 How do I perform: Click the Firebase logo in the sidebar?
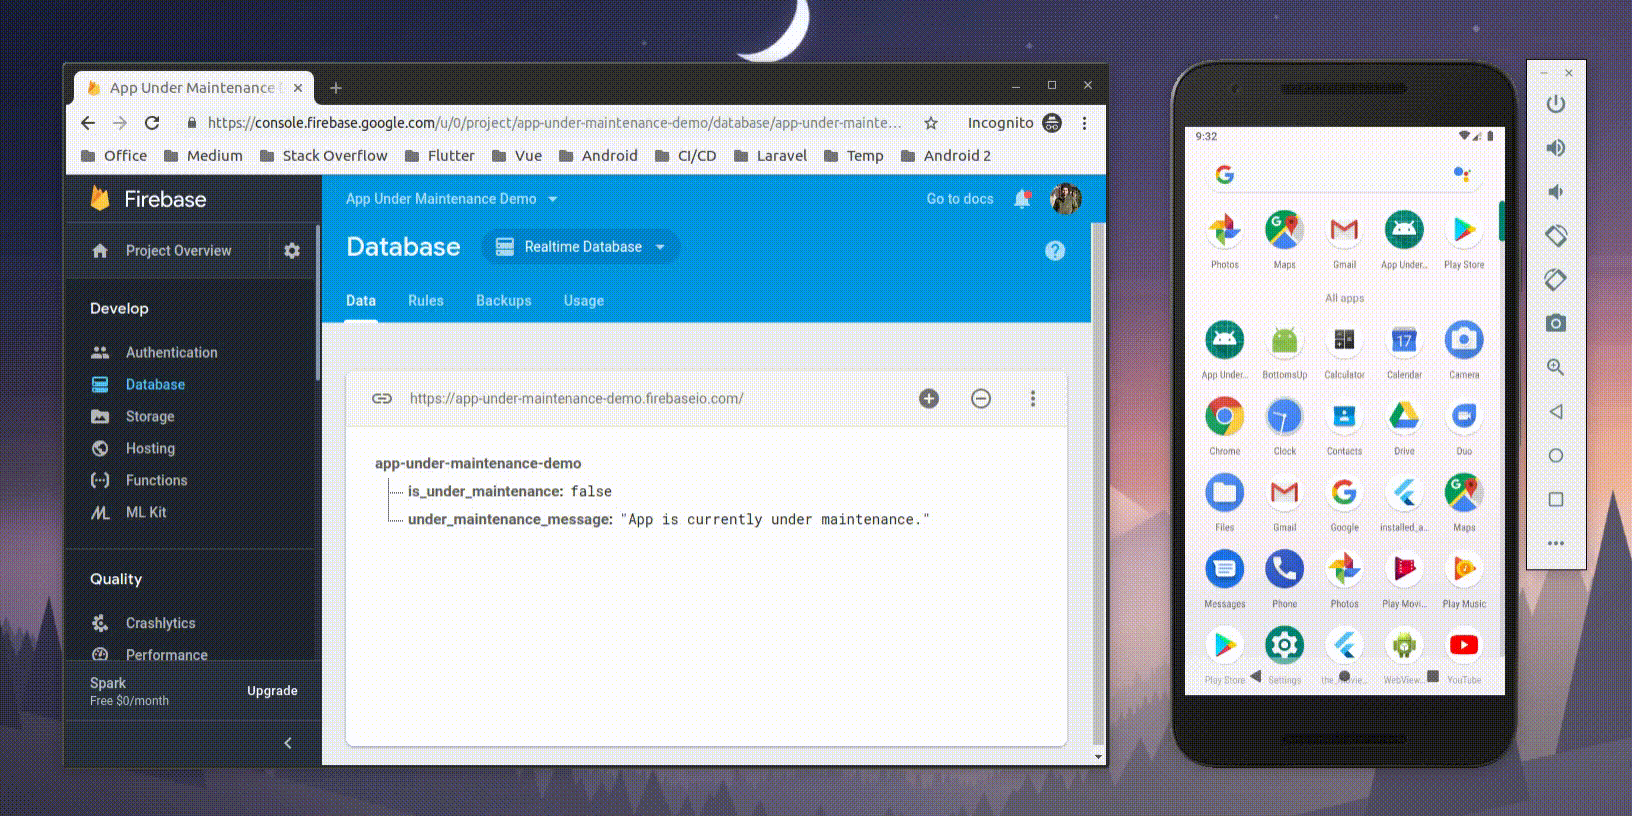(100, 198)
